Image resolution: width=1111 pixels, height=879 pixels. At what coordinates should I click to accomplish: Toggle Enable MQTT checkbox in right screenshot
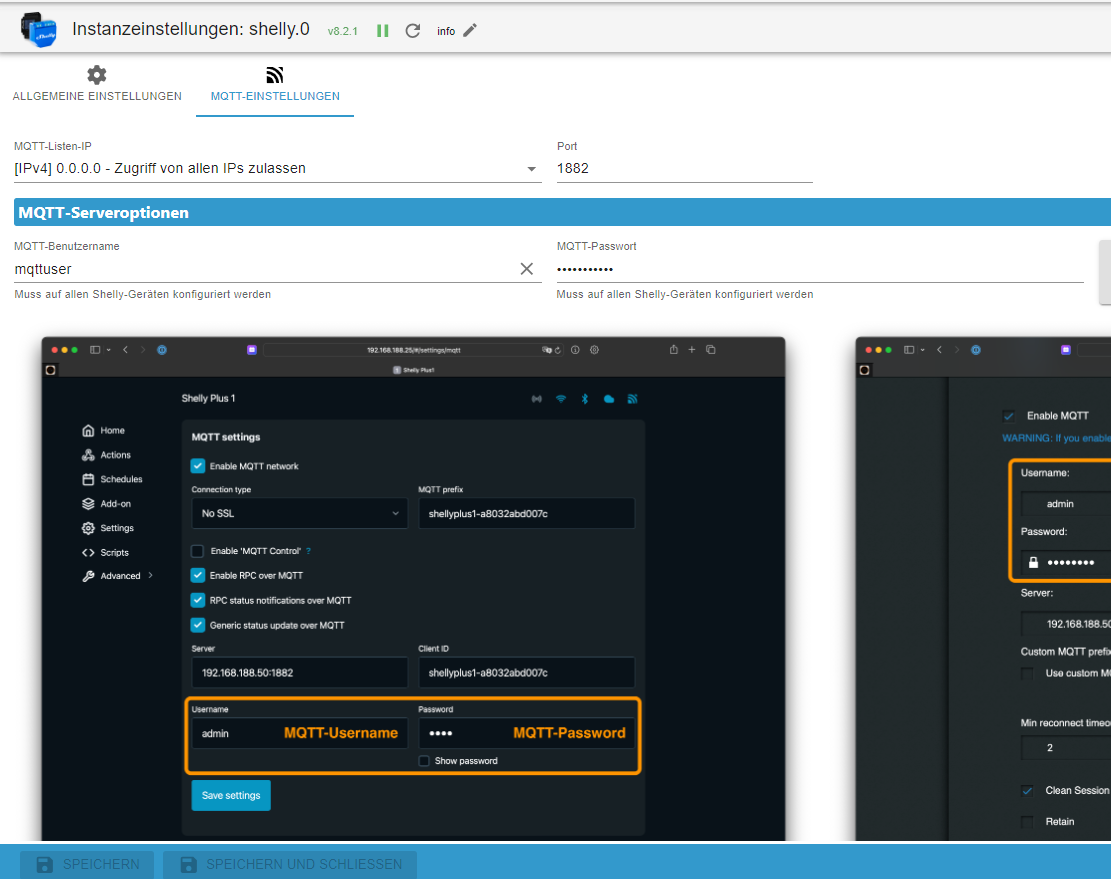tap(1009, 416)
